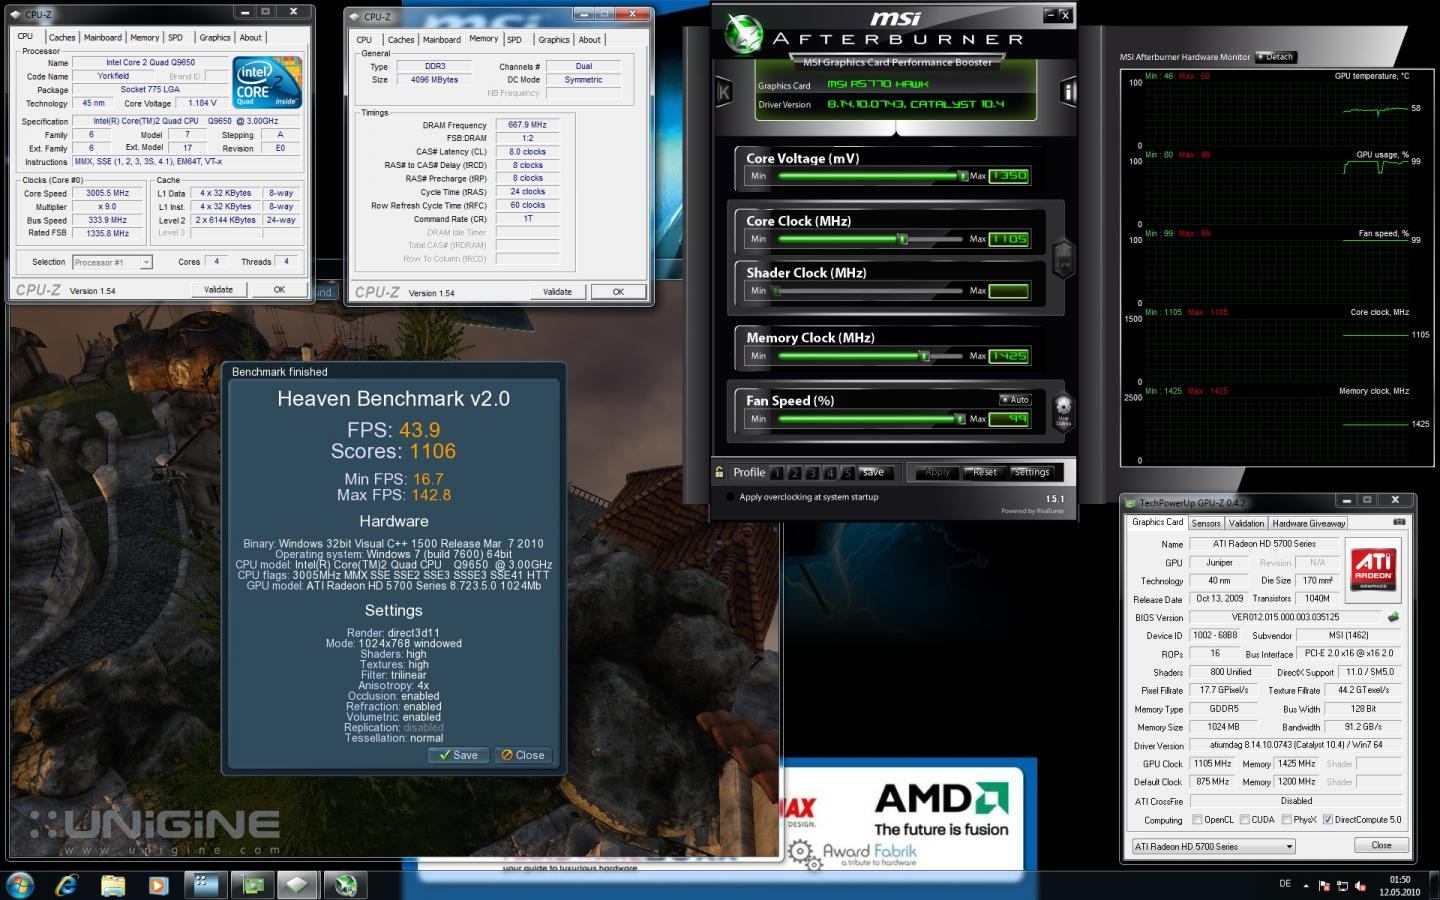1440x900 pixels.
Task: Click the Afterburner Apply button
Action: [x=937, y=472]
